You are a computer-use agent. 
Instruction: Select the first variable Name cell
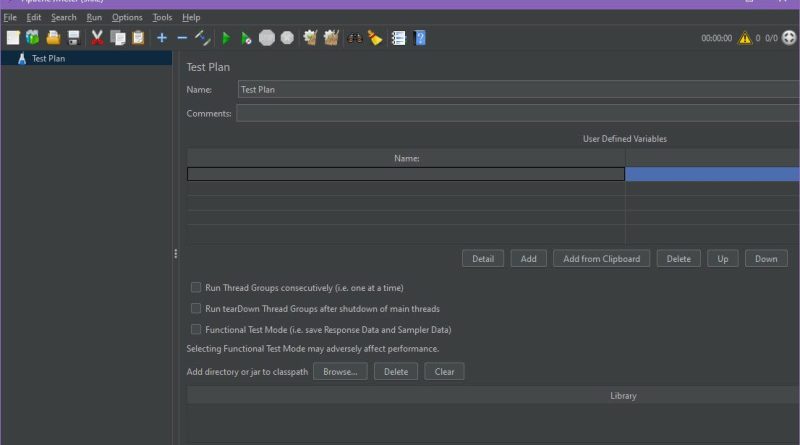coord(406,174)
